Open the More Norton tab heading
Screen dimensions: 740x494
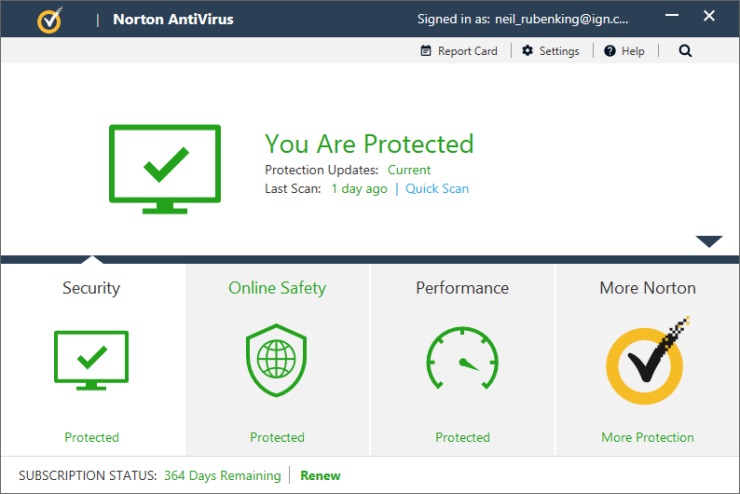[647, 288]
